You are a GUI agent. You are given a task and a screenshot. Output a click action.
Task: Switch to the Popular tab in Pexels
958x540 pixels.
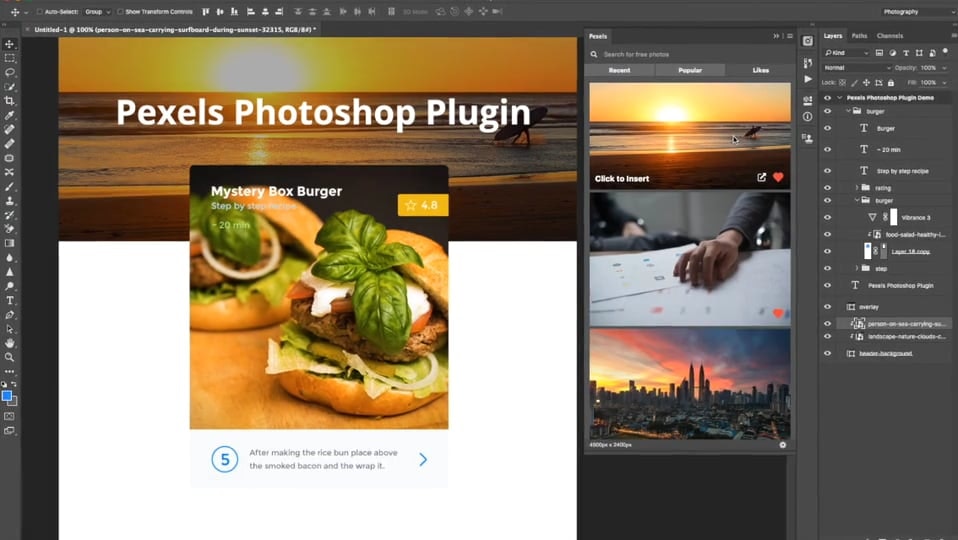pos(690,70)
